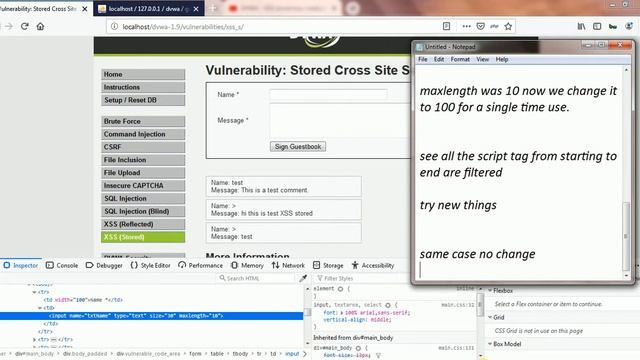Click the Message textarea
This screenshot has height=360, width=640.
point(340,121)
